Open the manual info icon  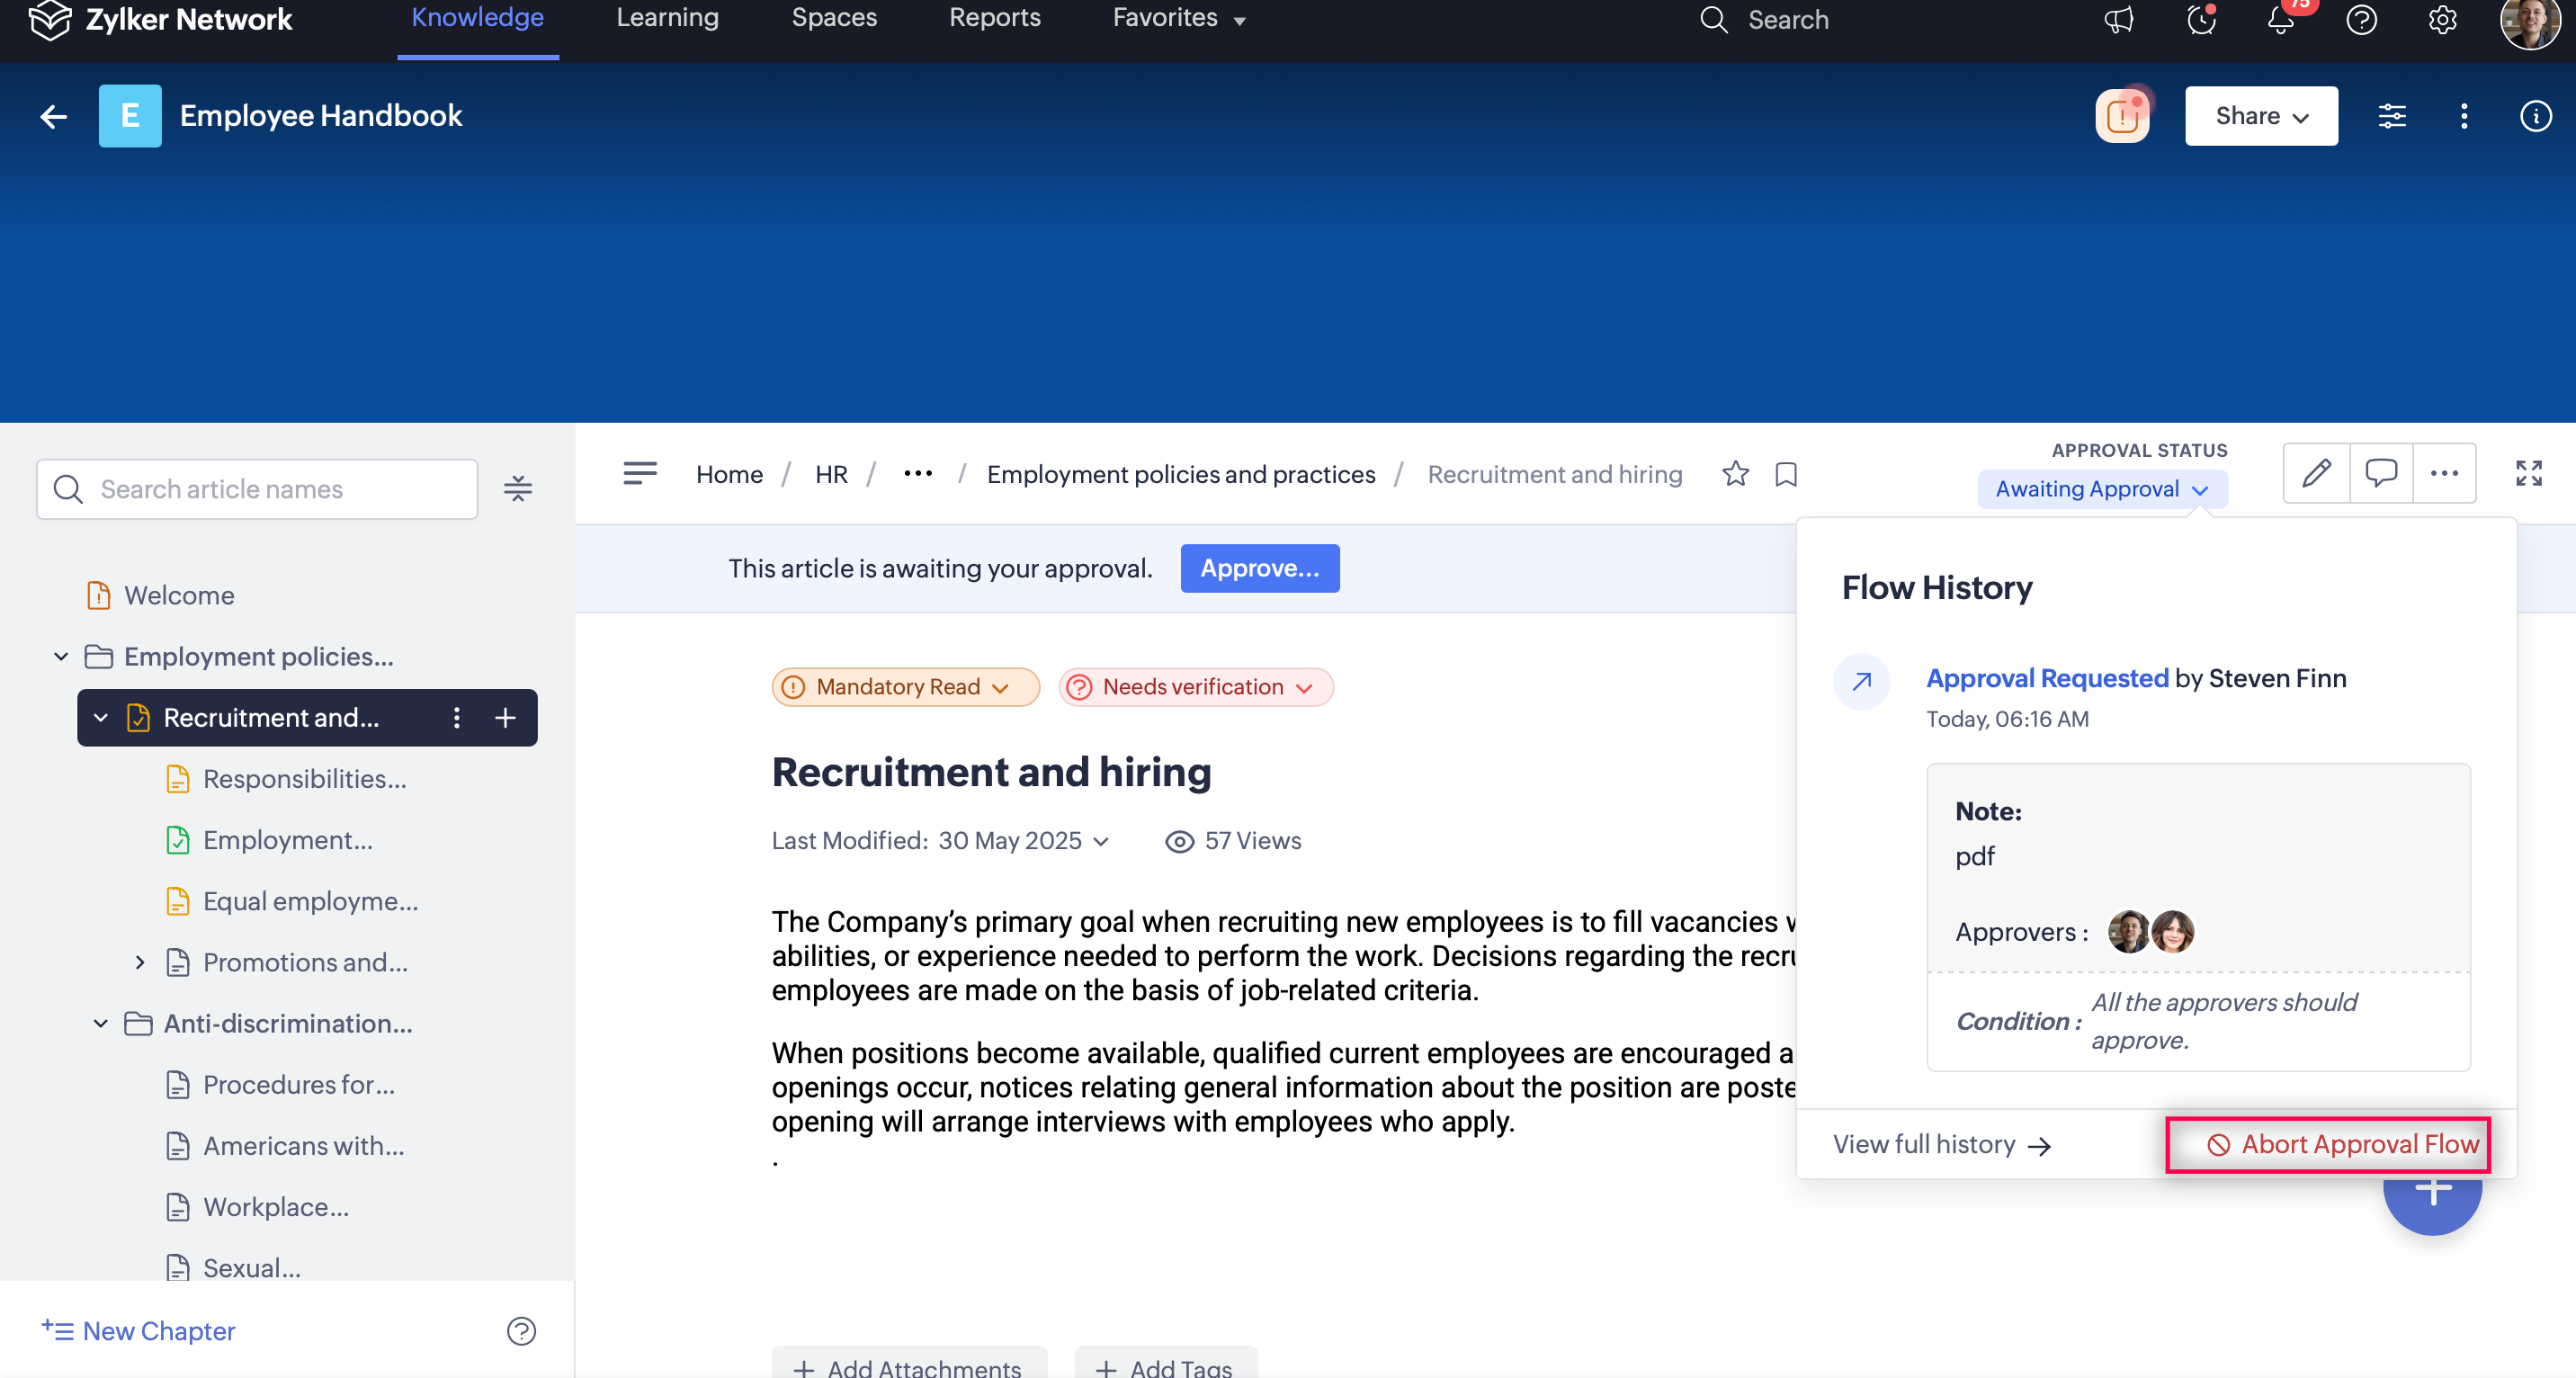[x=2535, y=116]
